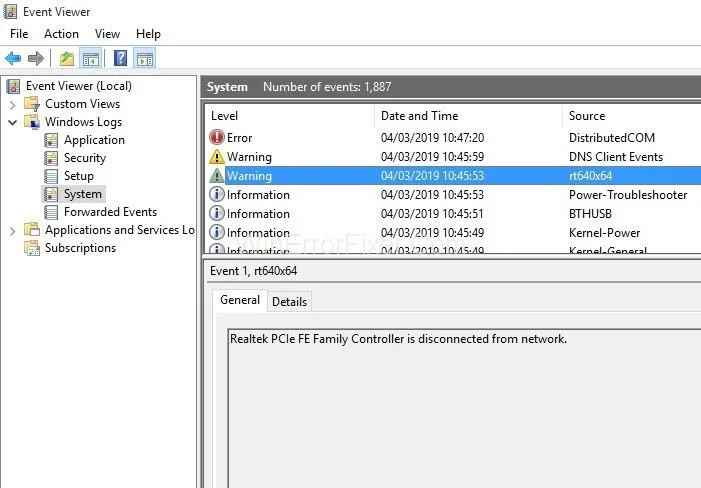Image resolution: width=701 pixels, height=488 pixels.
Task: Open the View menu
Action: pos(107,34)
